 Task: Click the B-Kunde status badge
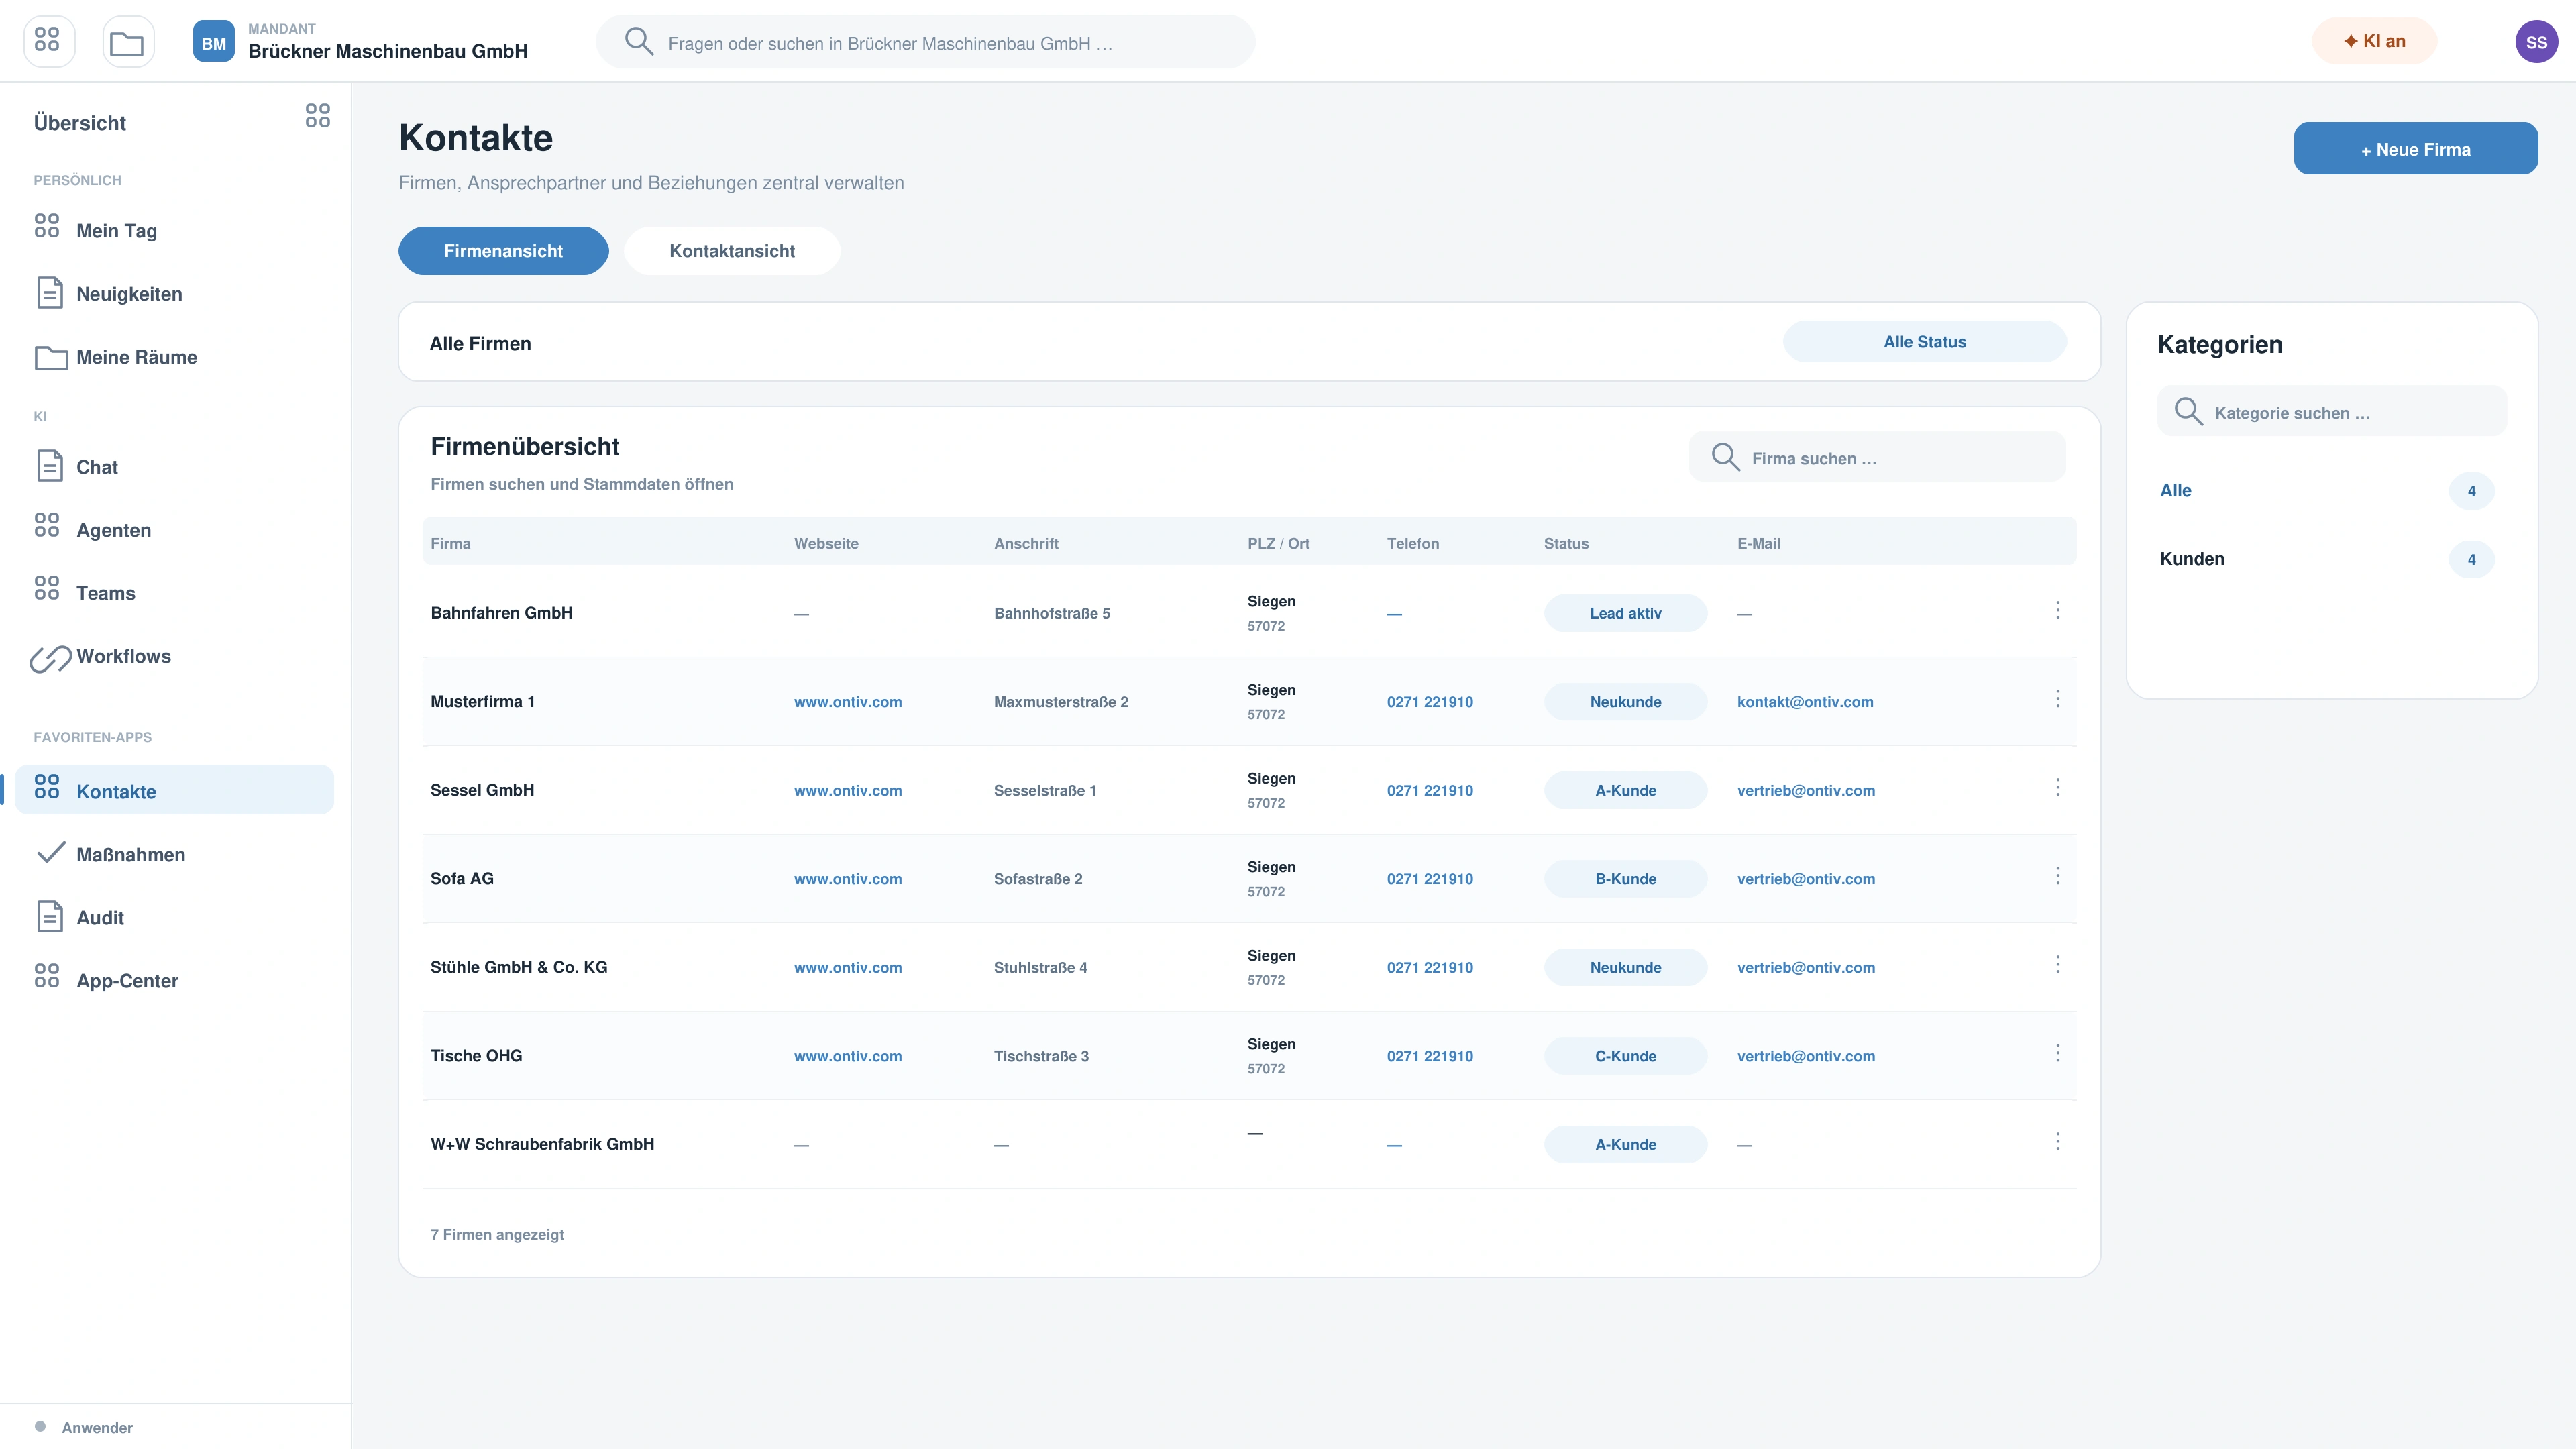click(x=1625, y=879)
